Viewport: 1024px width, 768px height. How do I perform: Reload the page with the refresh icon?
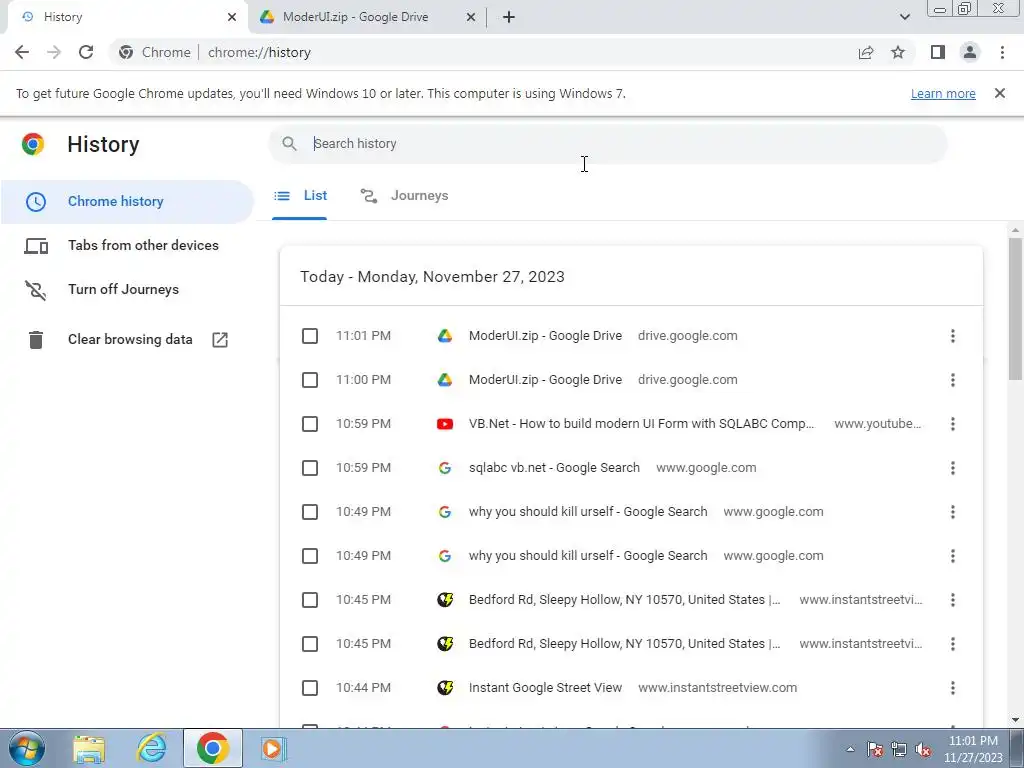(86, 52)
